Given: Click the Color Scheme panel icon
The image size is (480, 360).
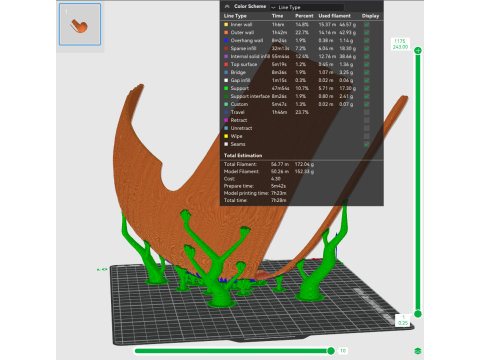Looking at the screenshot, I should 227,6.
